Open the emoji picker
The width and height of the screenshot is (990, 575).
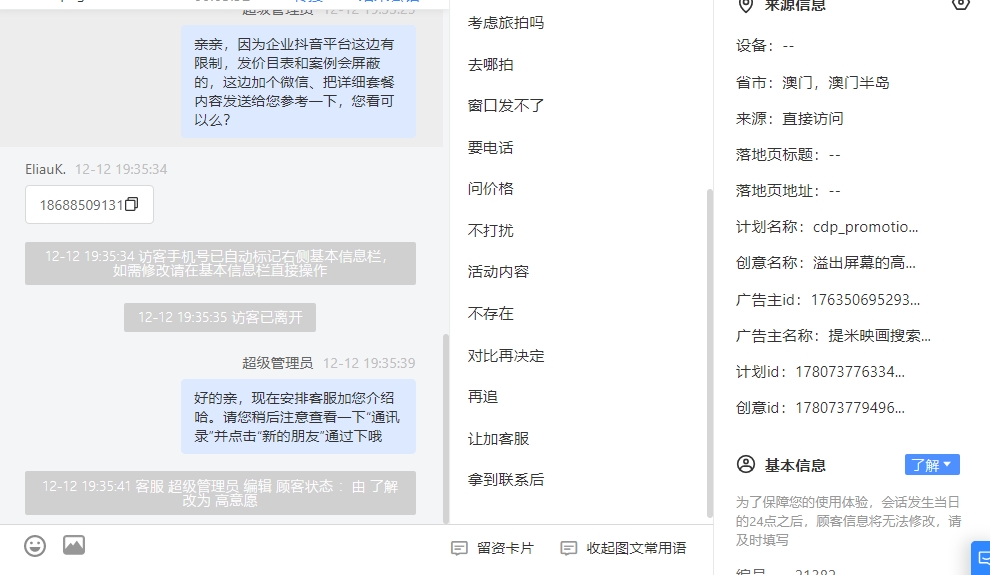coord(35,545)
